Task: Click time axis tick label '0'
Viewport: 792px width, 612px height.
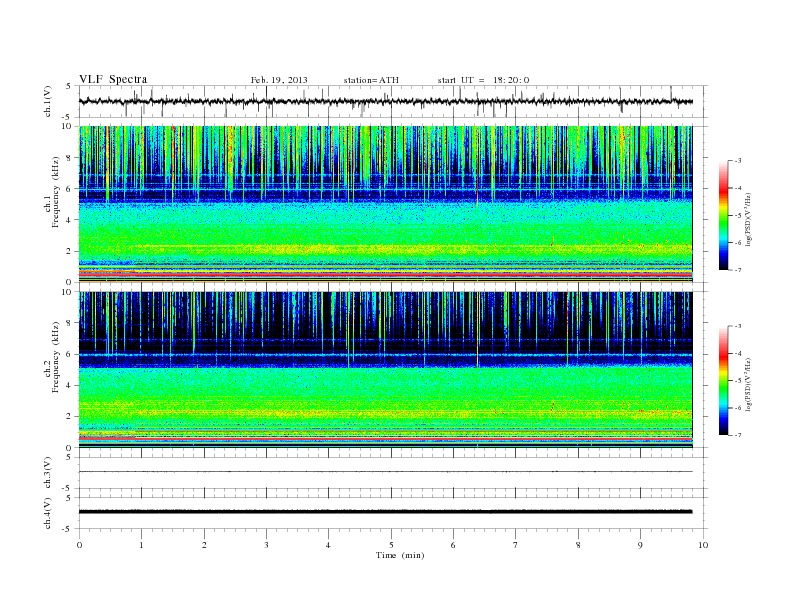Action: tap(79, 545)
